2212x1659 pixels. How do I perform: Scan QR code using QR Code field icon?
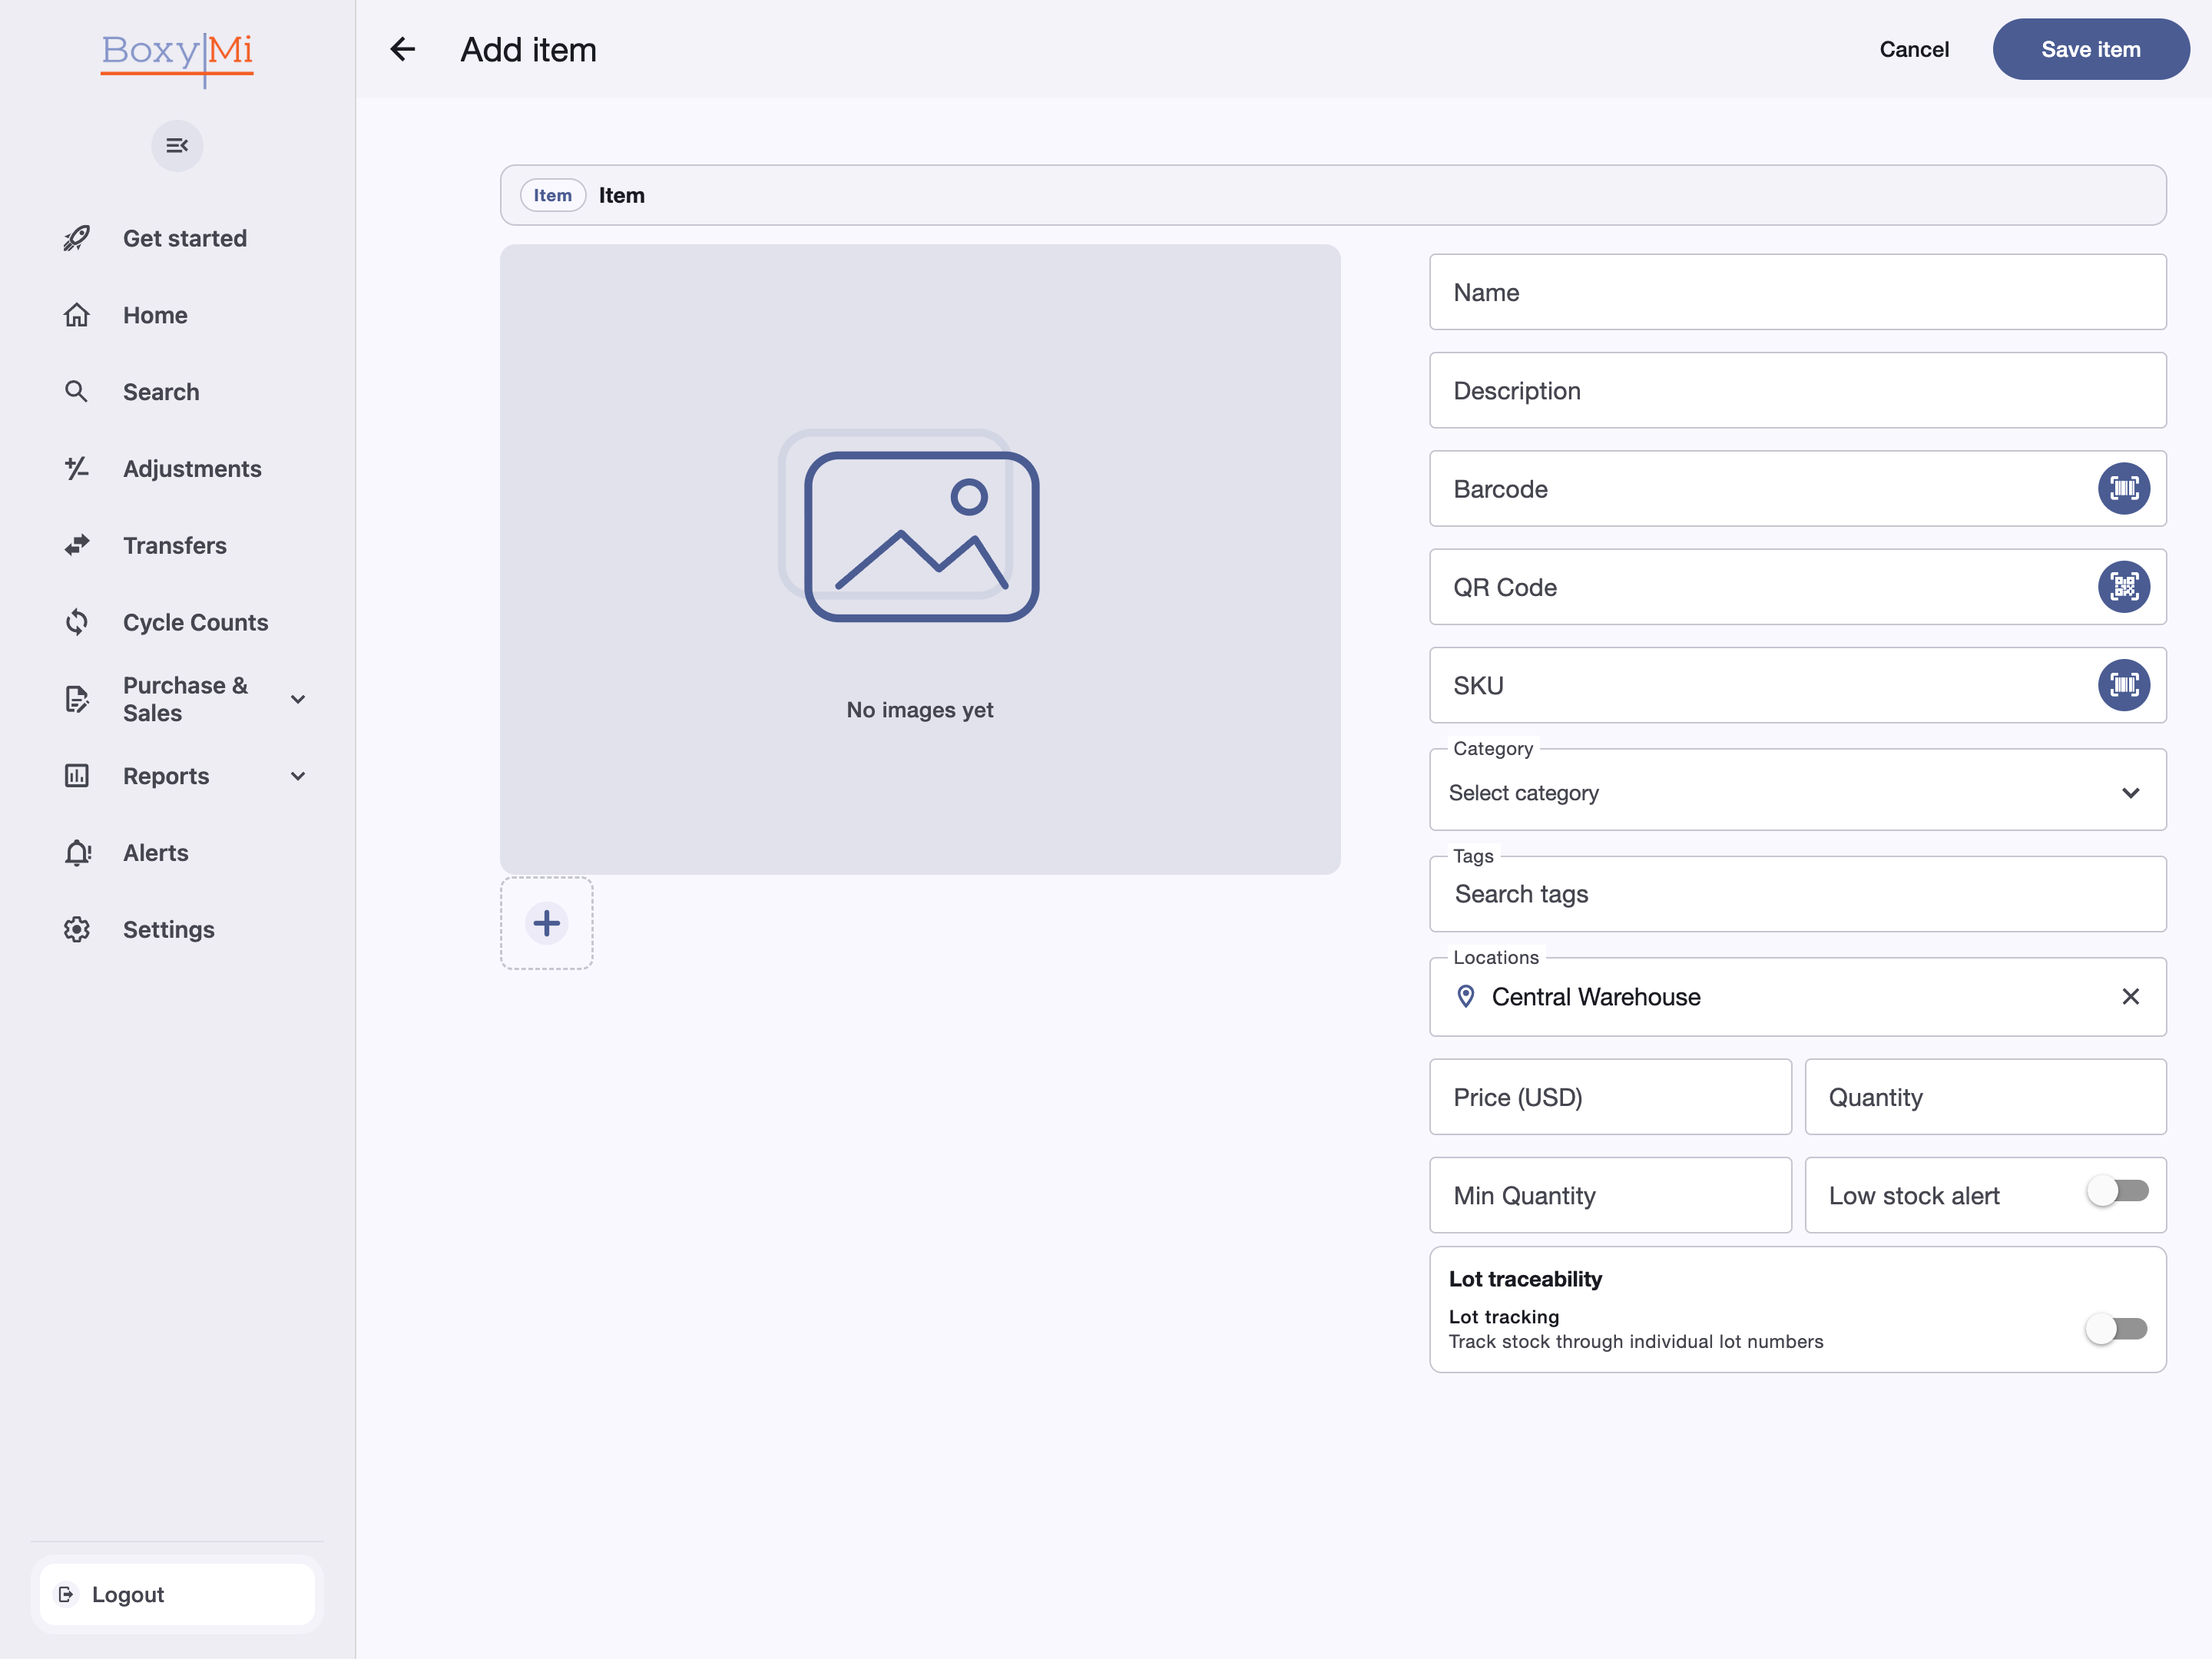click(2124, 587)
